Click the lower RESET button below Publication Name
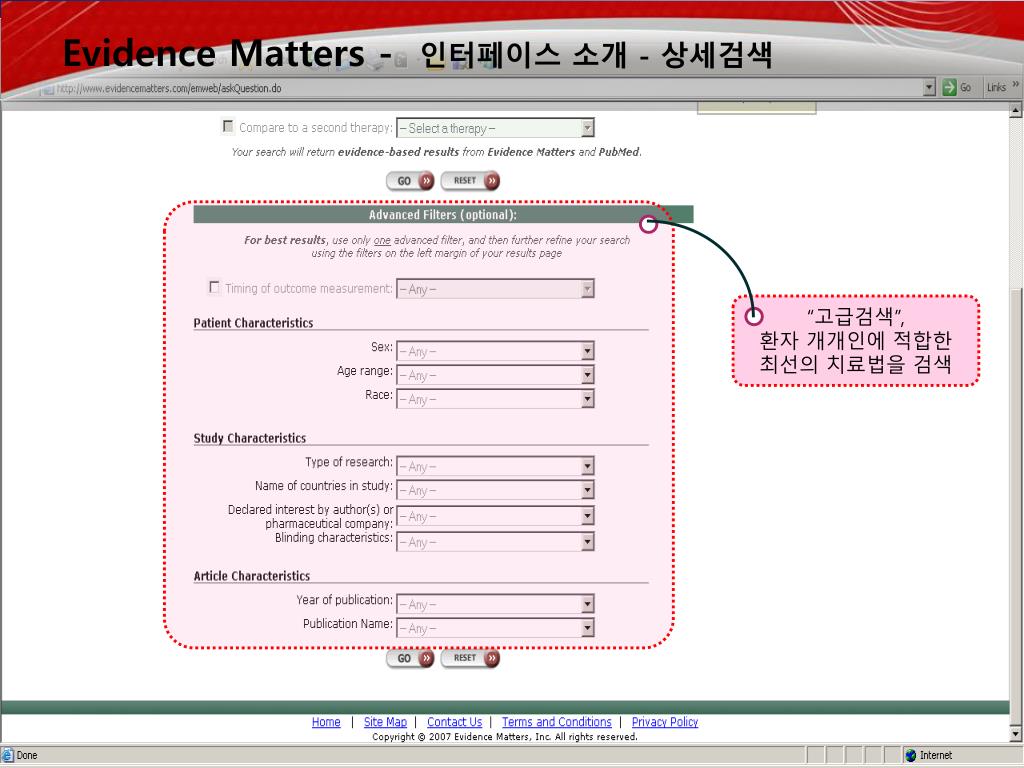This screenshot has height=768, width=1024. click(x=470, y=658)
